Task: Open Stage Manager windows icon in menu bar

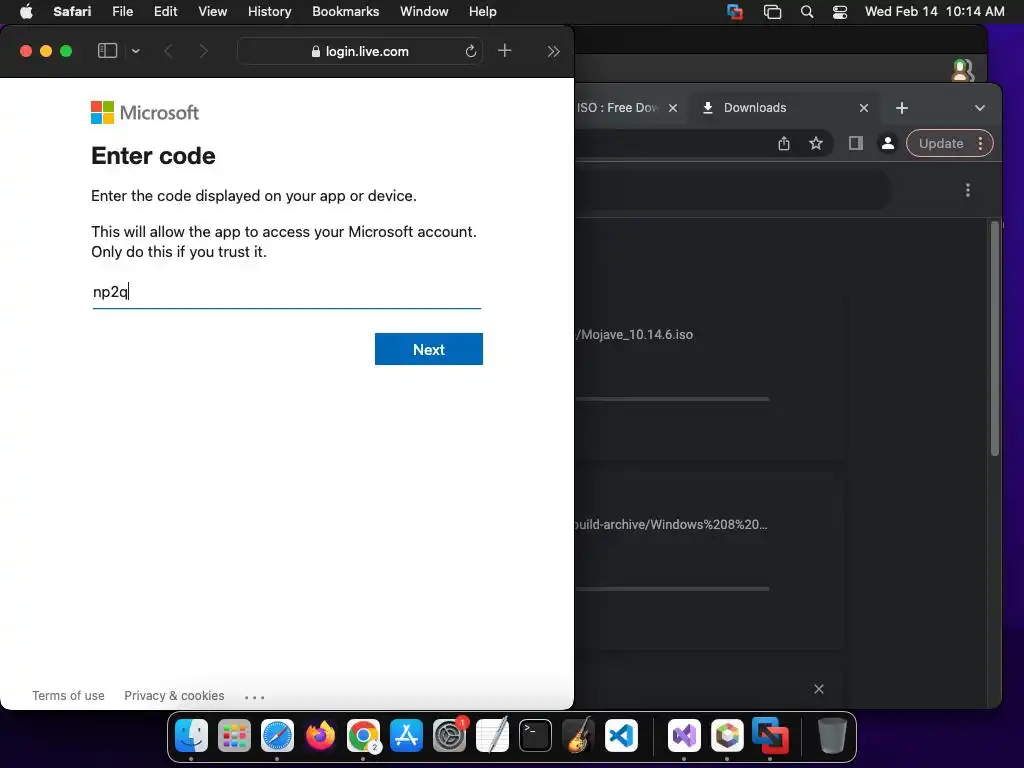Action: pos(773,12)
